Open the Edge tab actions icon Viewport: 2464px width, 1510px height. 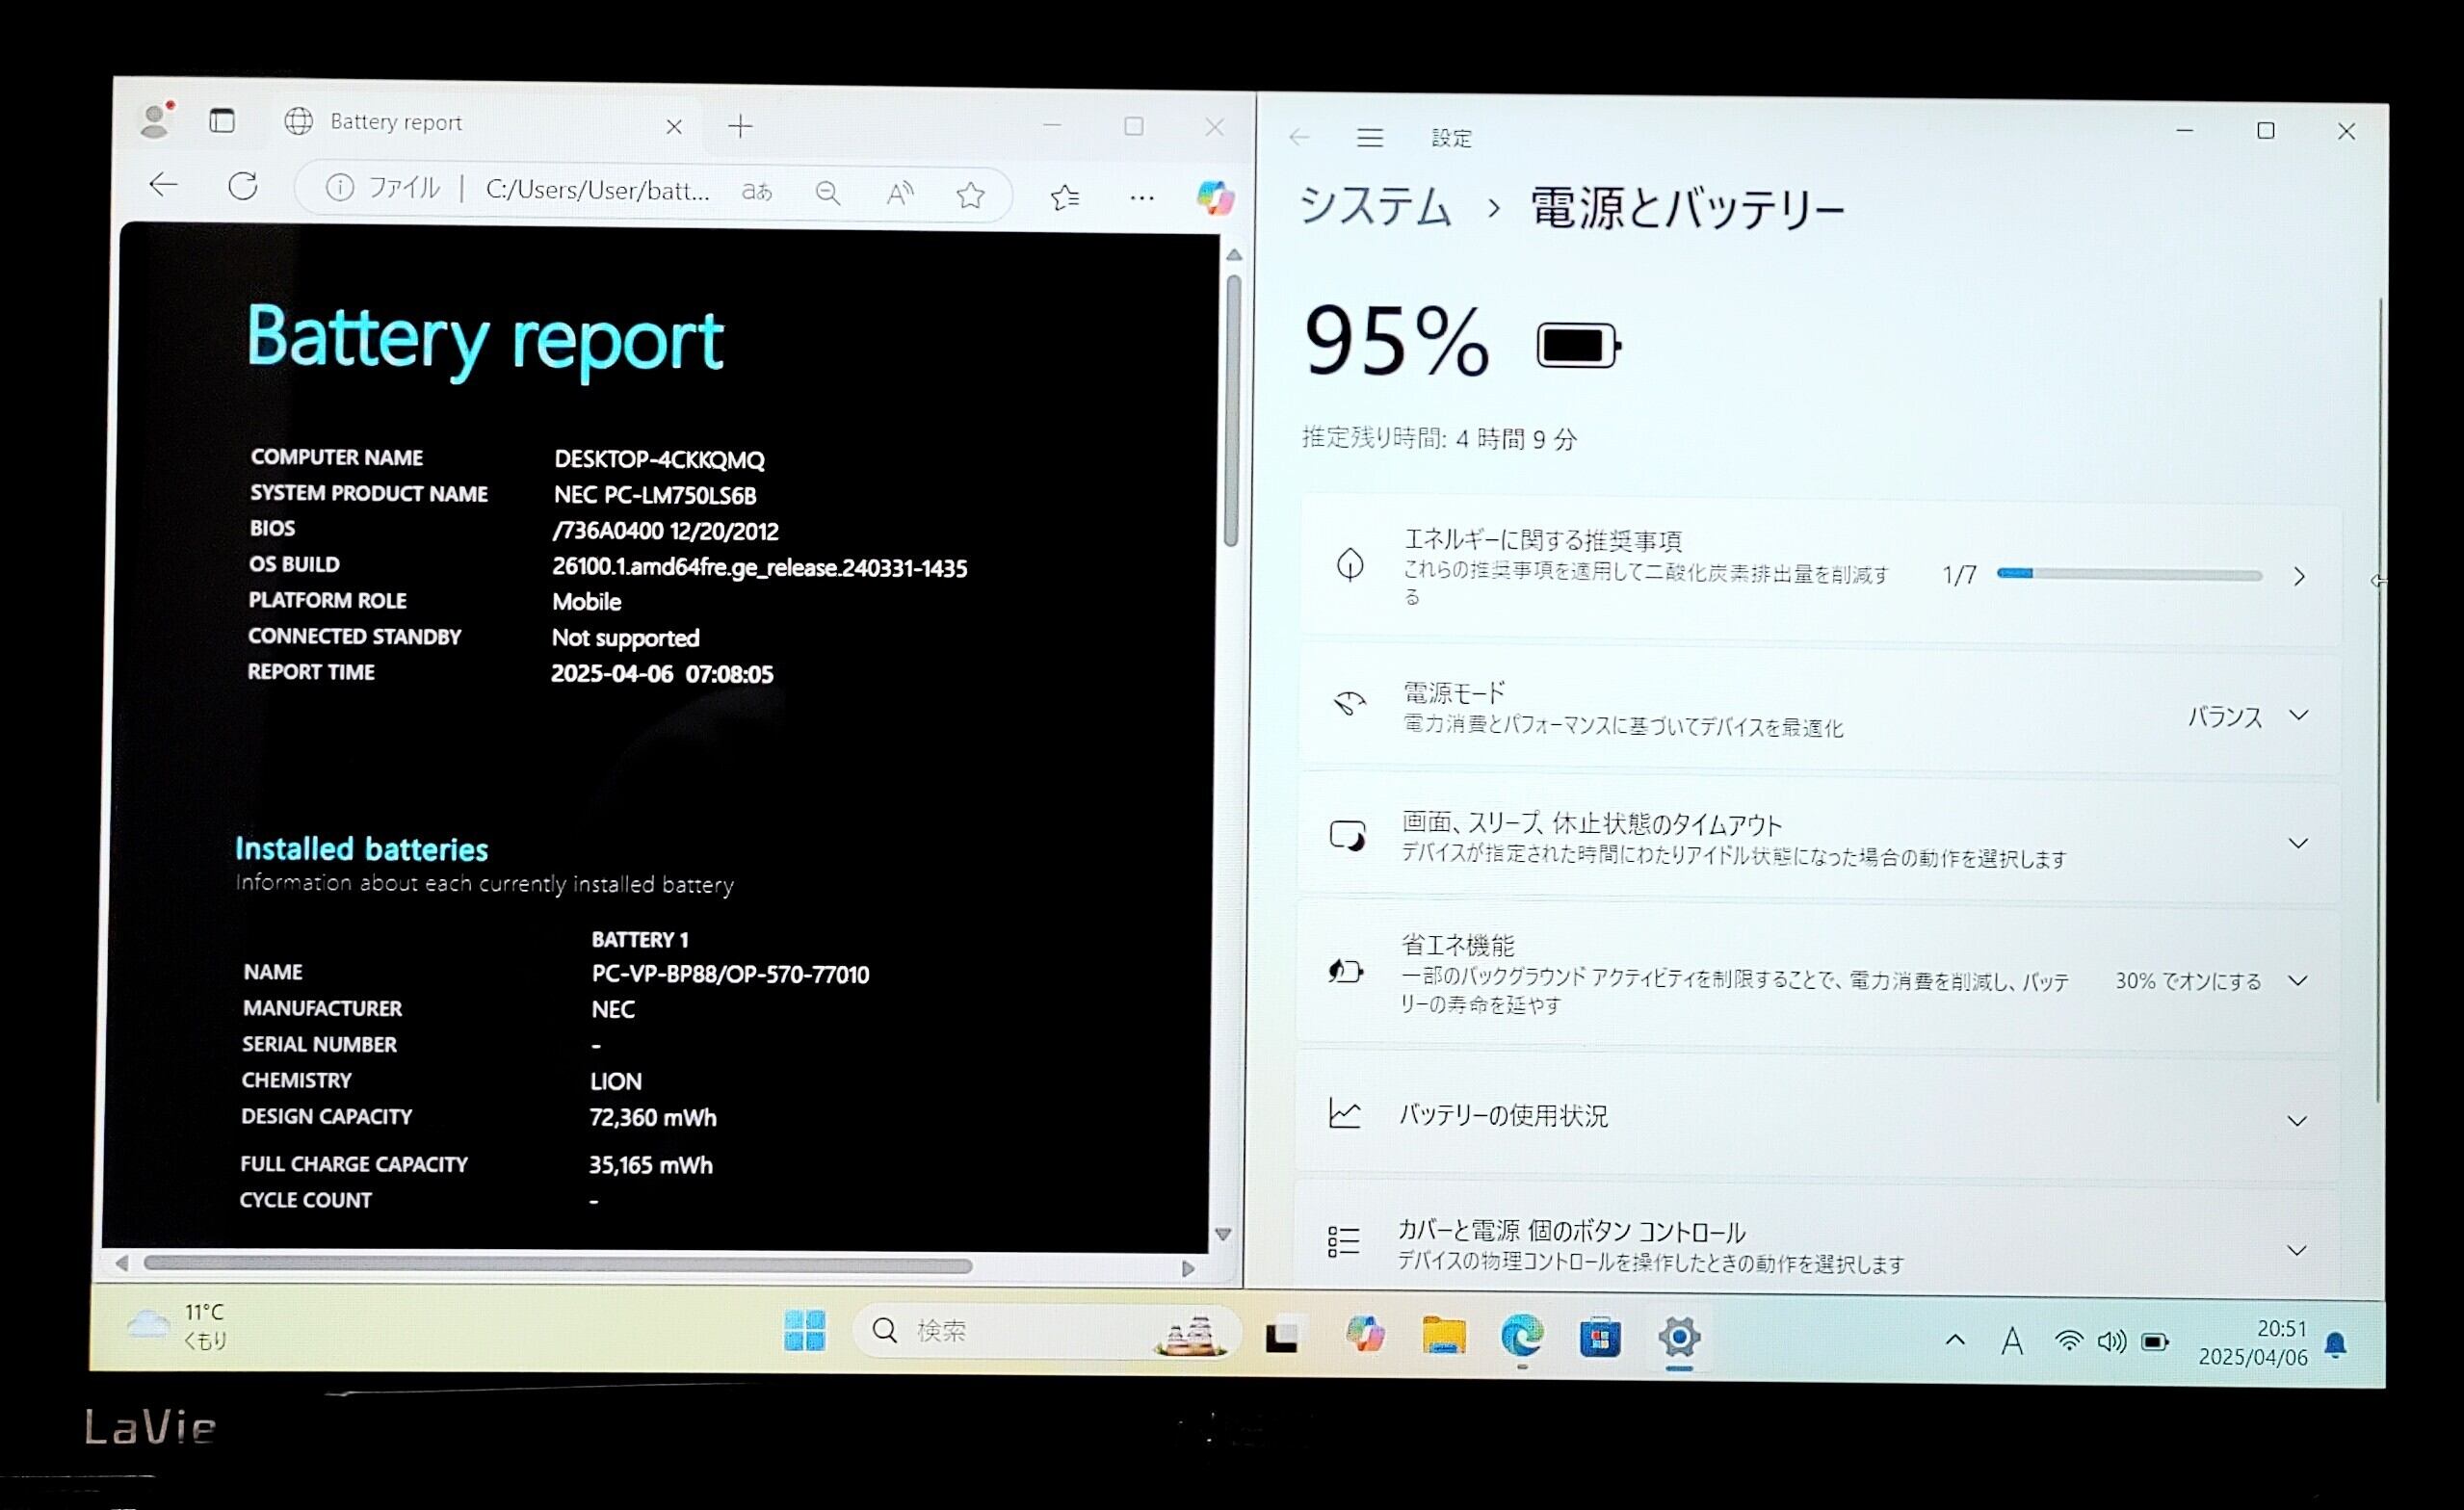222,121
